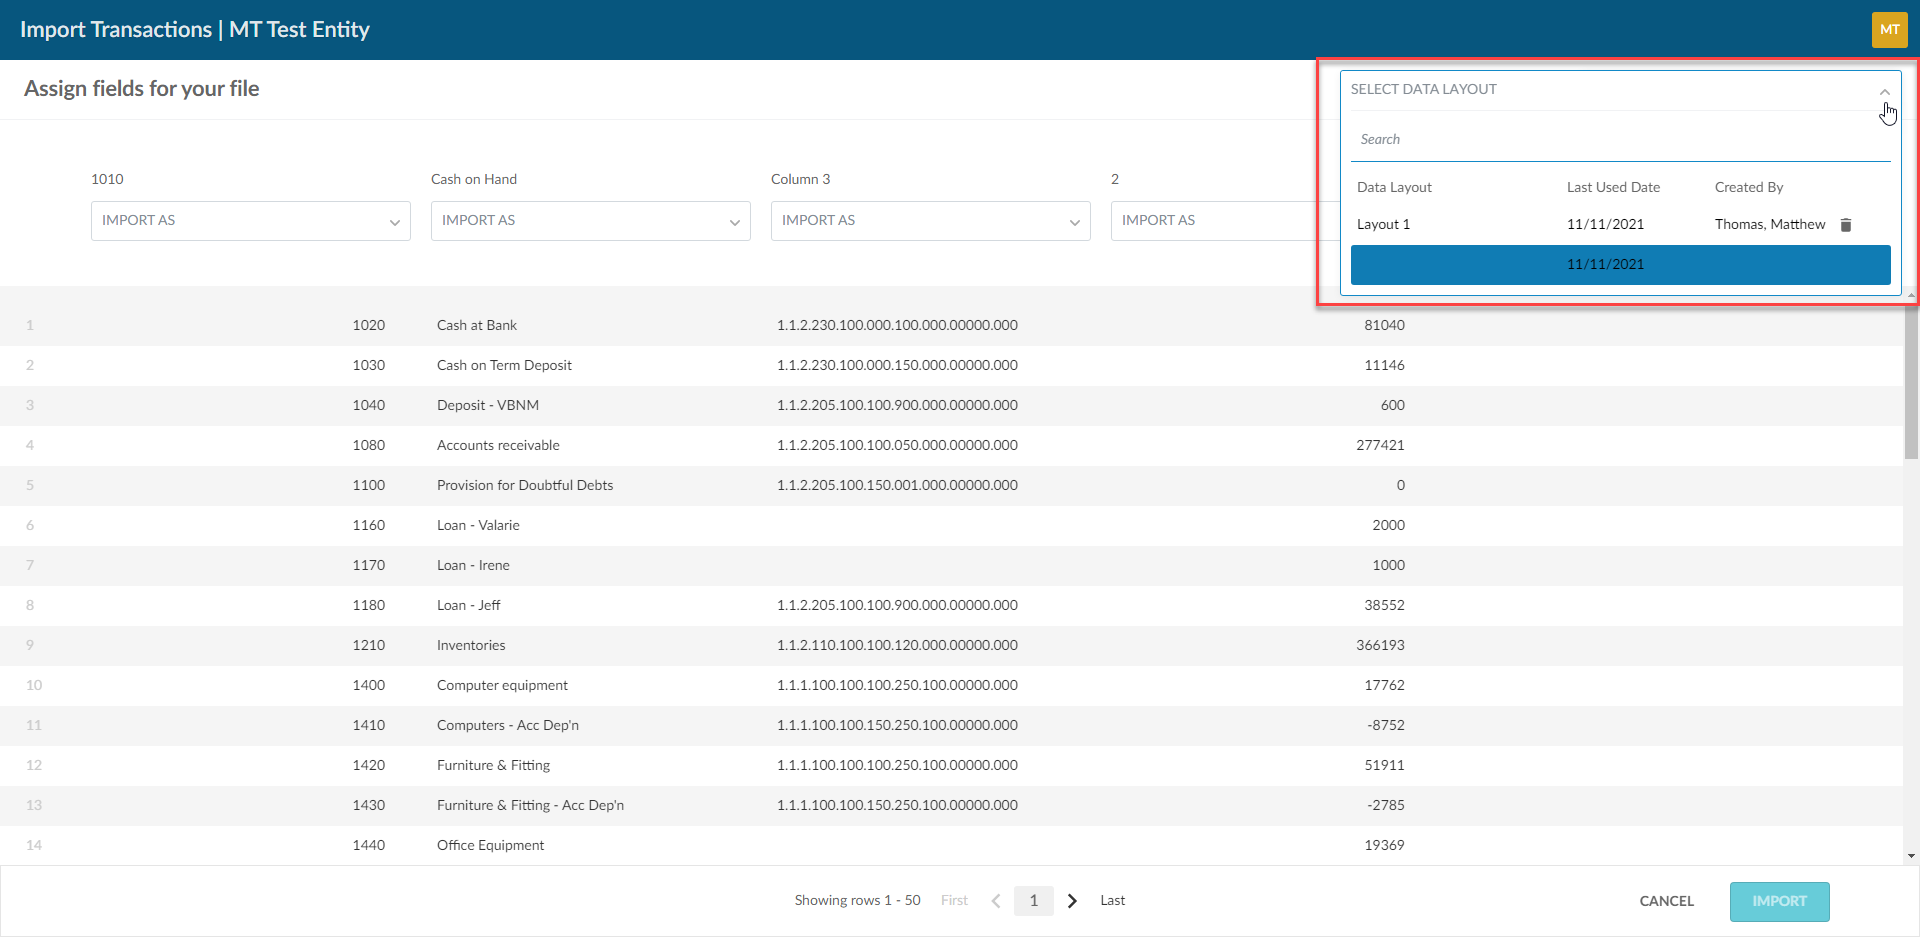Click the 'Accounts receivable' cell
1920x937 pixels.
[498, 446]
